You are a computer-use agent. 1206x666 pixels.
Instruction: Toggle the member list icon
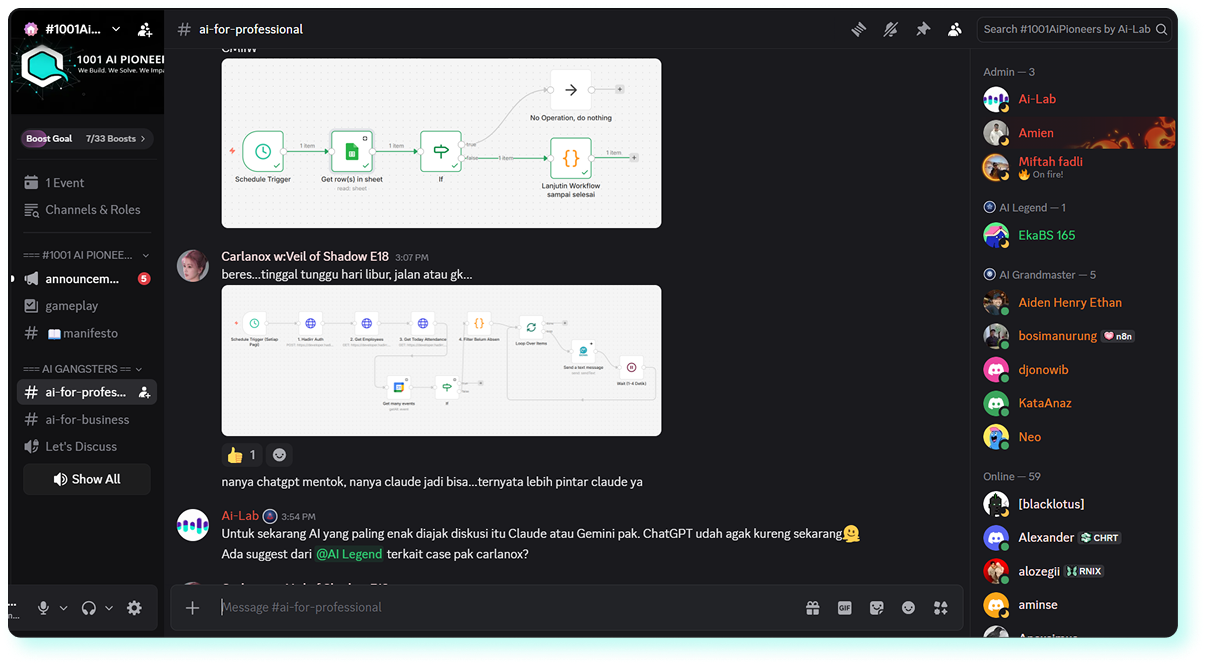pyautogui.click(x=955, y=30)
